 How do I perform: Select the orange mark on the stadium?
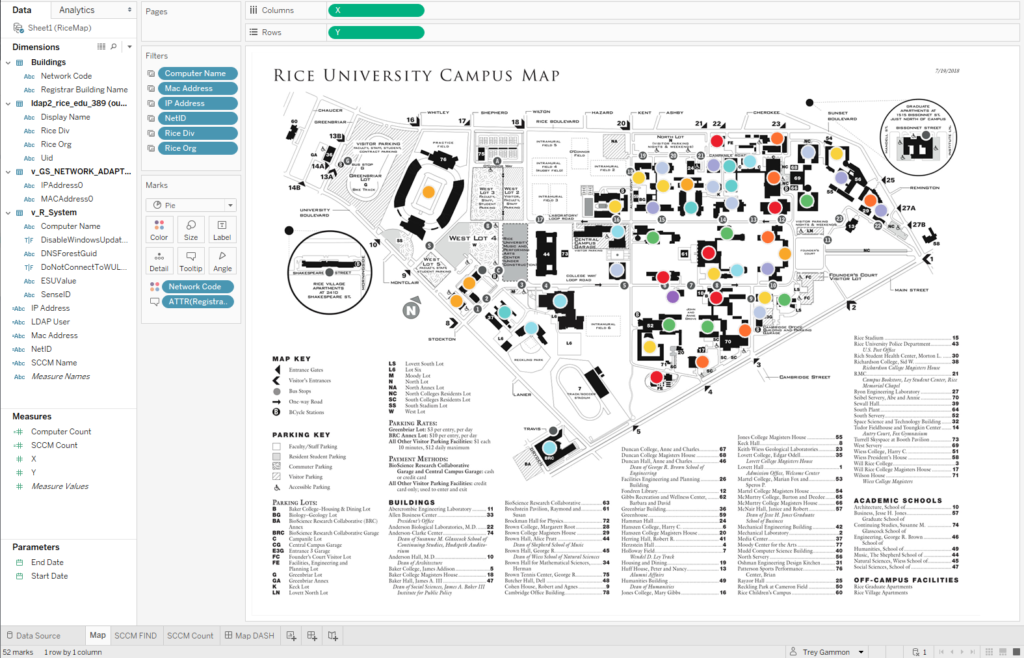coord(428,192)
